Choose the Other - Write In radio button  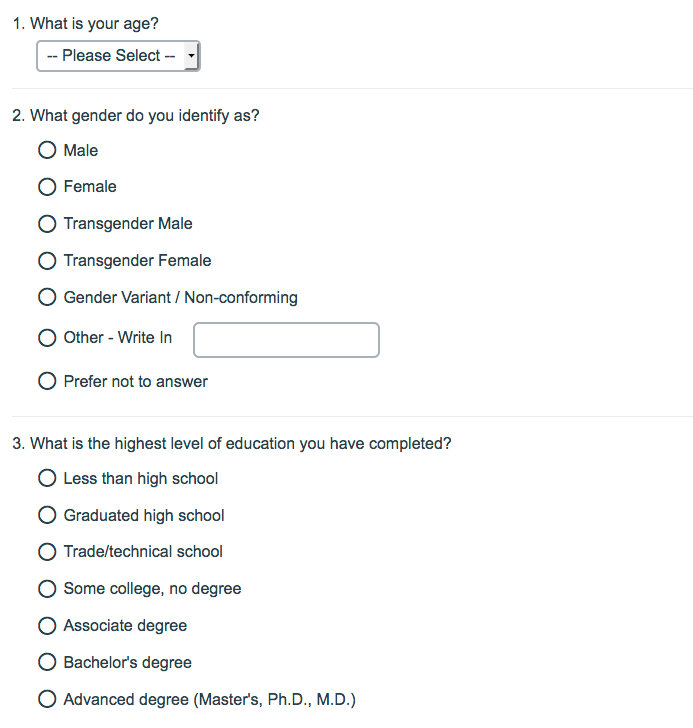pyautogui.click(x=47, y=338)
